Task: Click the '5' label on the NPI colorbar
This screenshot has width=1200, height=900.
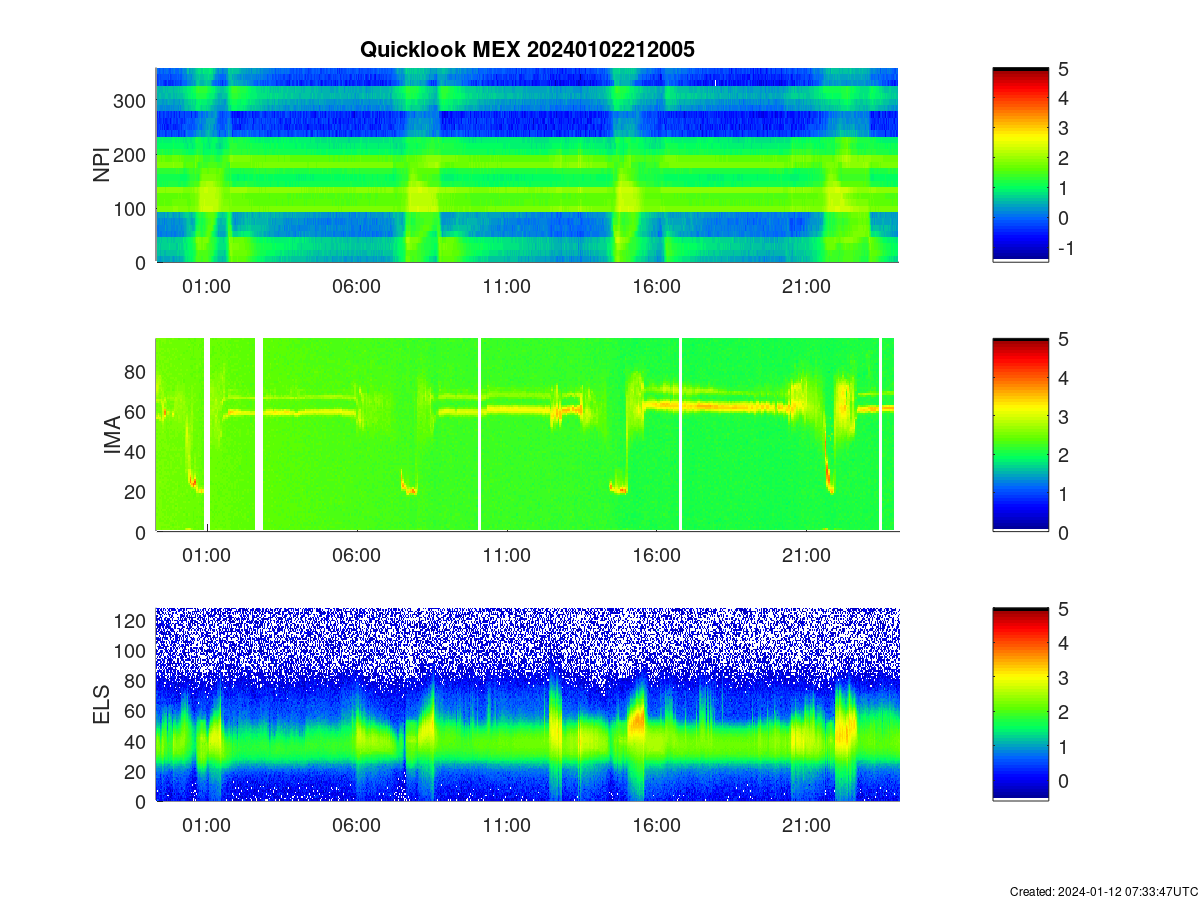Action: pyautogui.click(x=1064, y=69)
